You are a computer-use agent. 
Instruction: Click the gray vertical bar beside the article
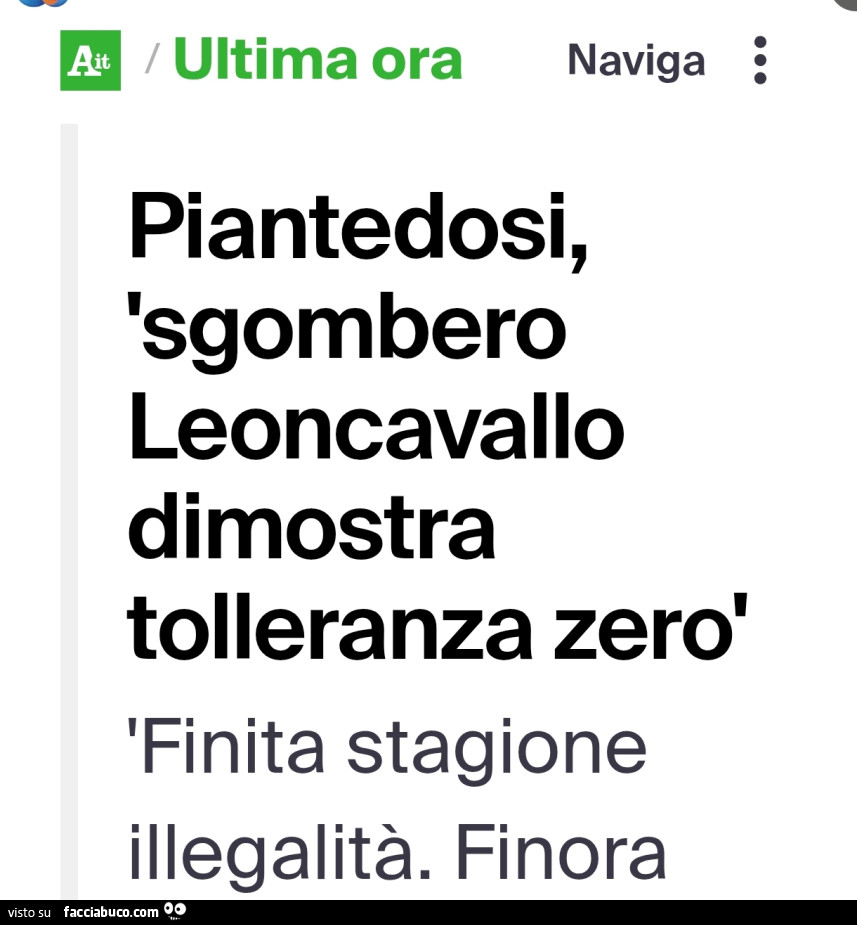tap(69, 500)
